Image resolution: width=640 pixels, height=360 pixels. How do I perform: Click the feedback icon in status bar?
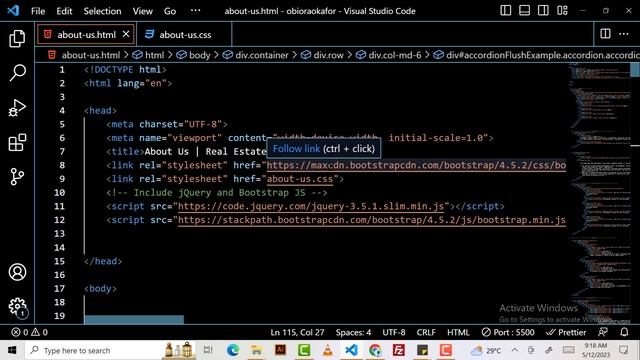click(602, 332)
